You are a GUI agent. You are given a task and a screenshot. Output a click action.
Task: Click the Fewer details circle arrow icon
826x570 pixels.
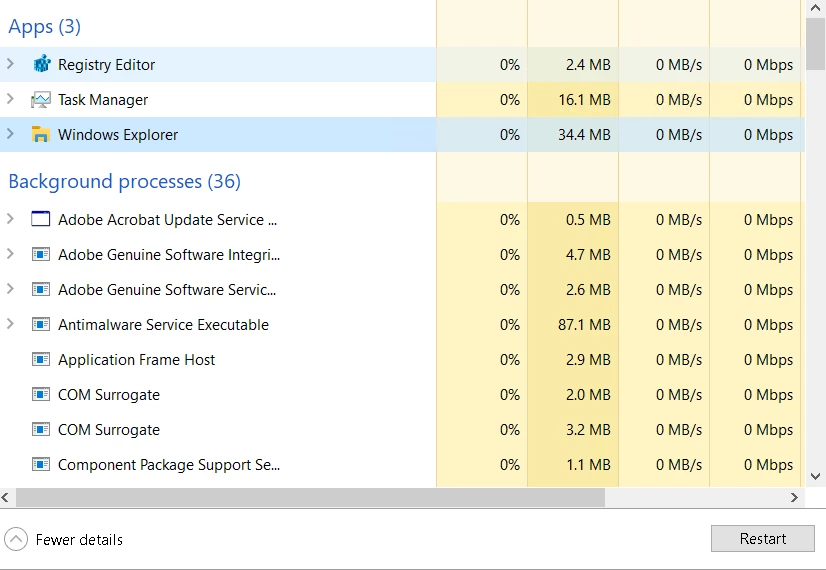[16, 539]
